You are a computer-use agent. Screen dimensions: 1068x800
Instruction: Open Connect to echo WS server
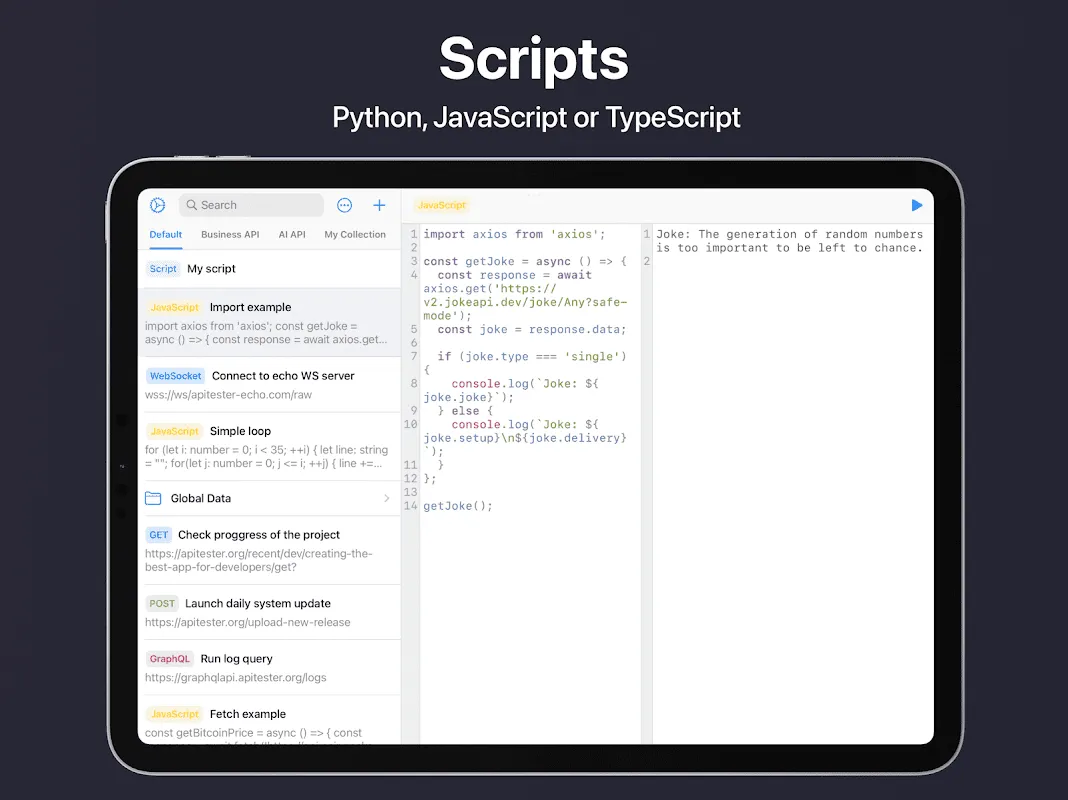coord(269,385)
